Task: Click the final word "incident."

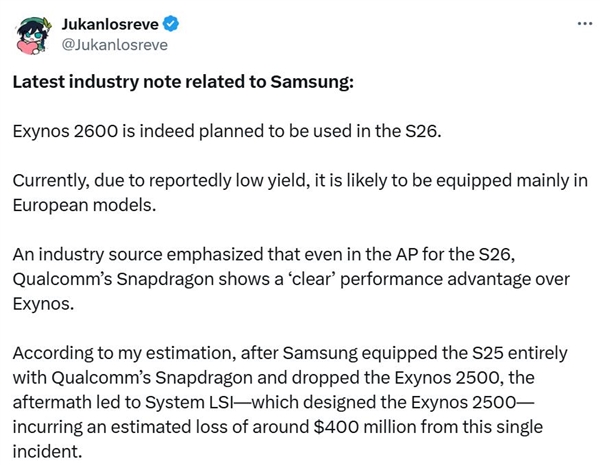Action: [47, 452]
